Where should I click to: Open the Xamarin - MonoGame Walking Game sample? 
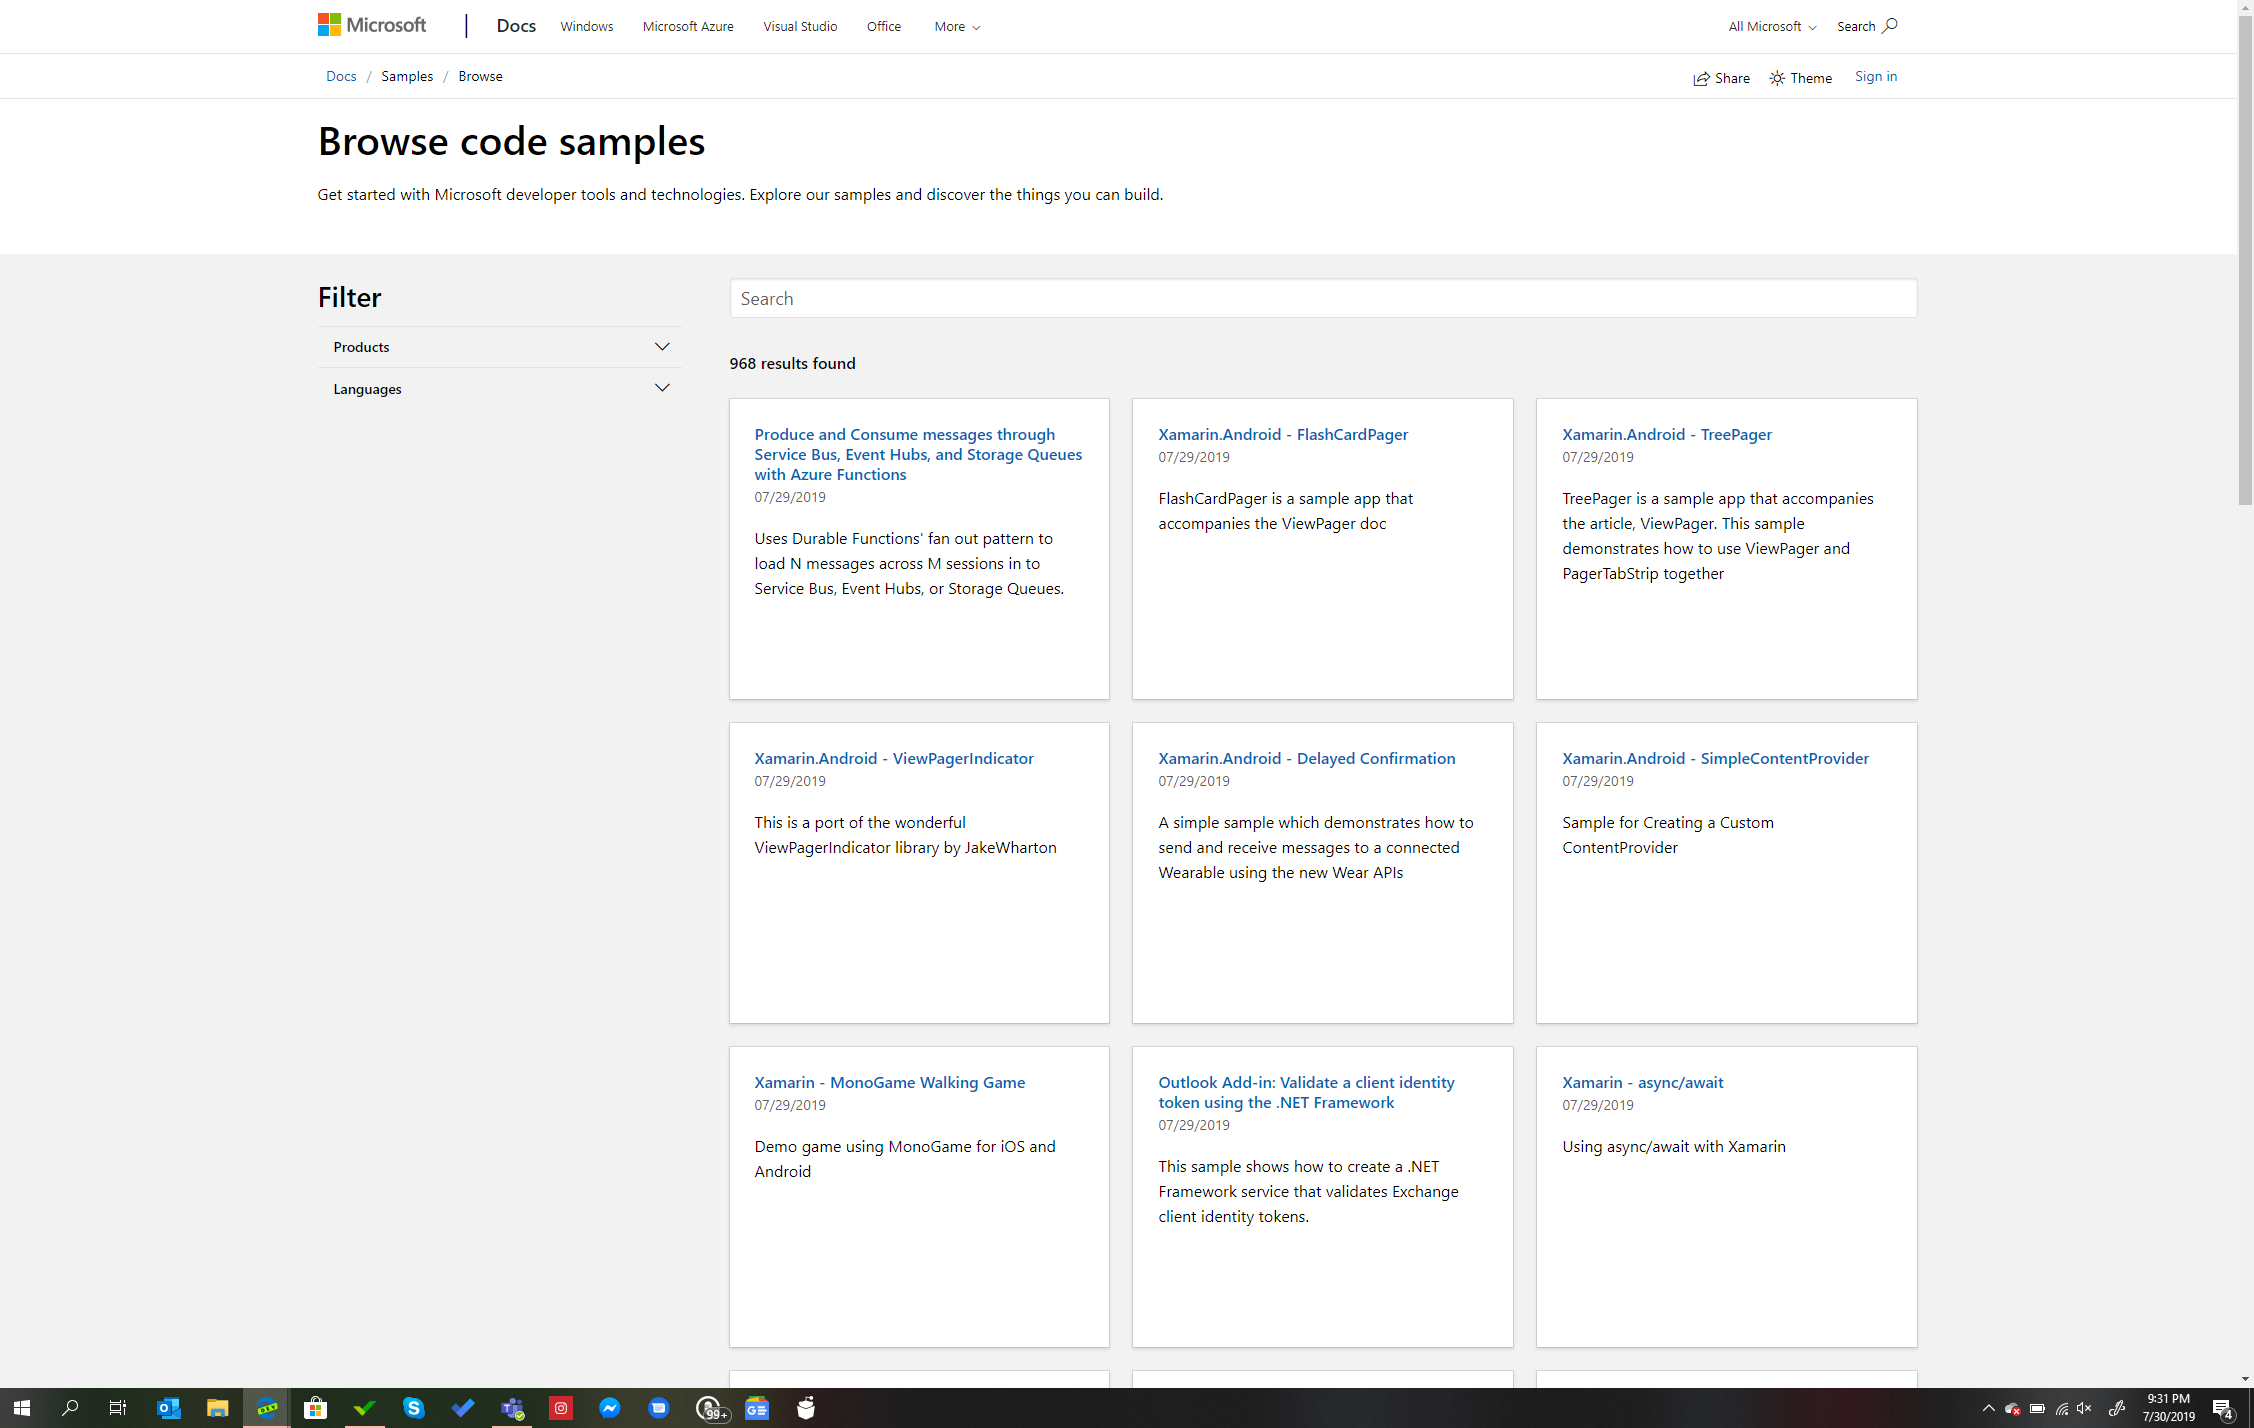point(889,1082)
